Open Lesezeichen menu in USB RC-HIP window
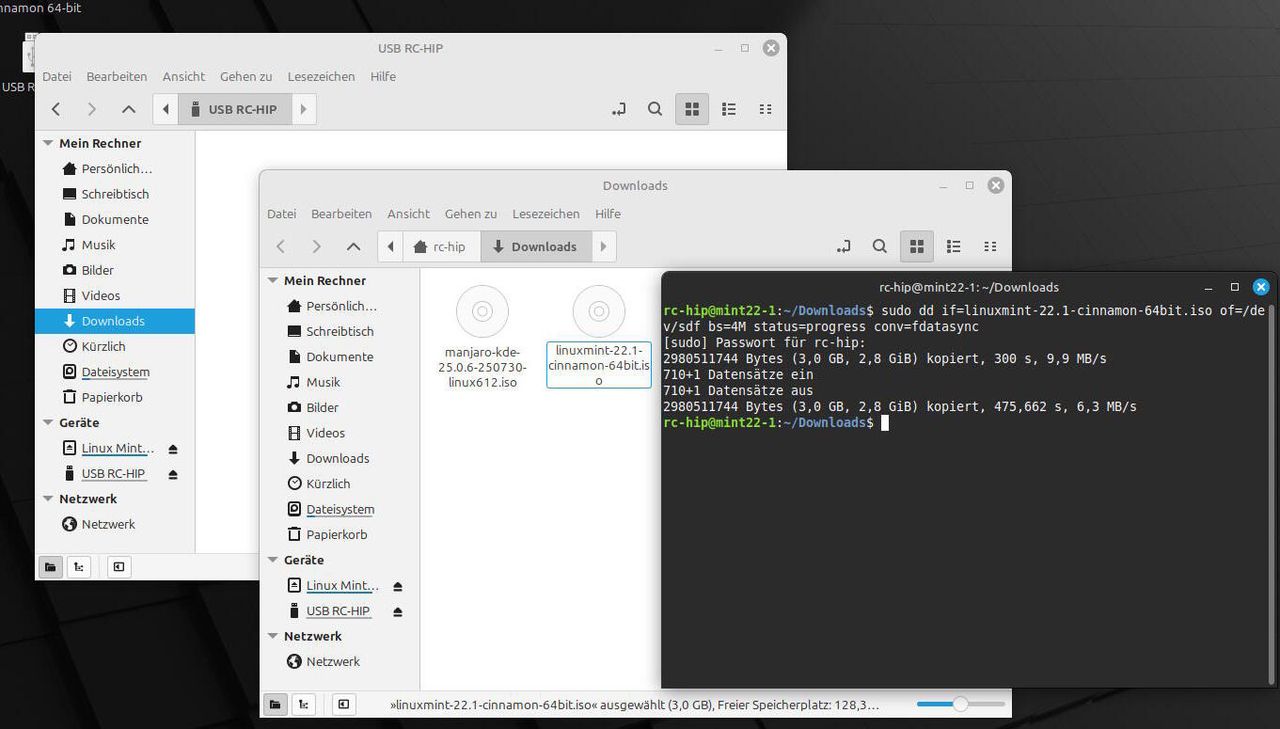The width and height of the screenshot is (1280, 729). (x=321, y=76)
